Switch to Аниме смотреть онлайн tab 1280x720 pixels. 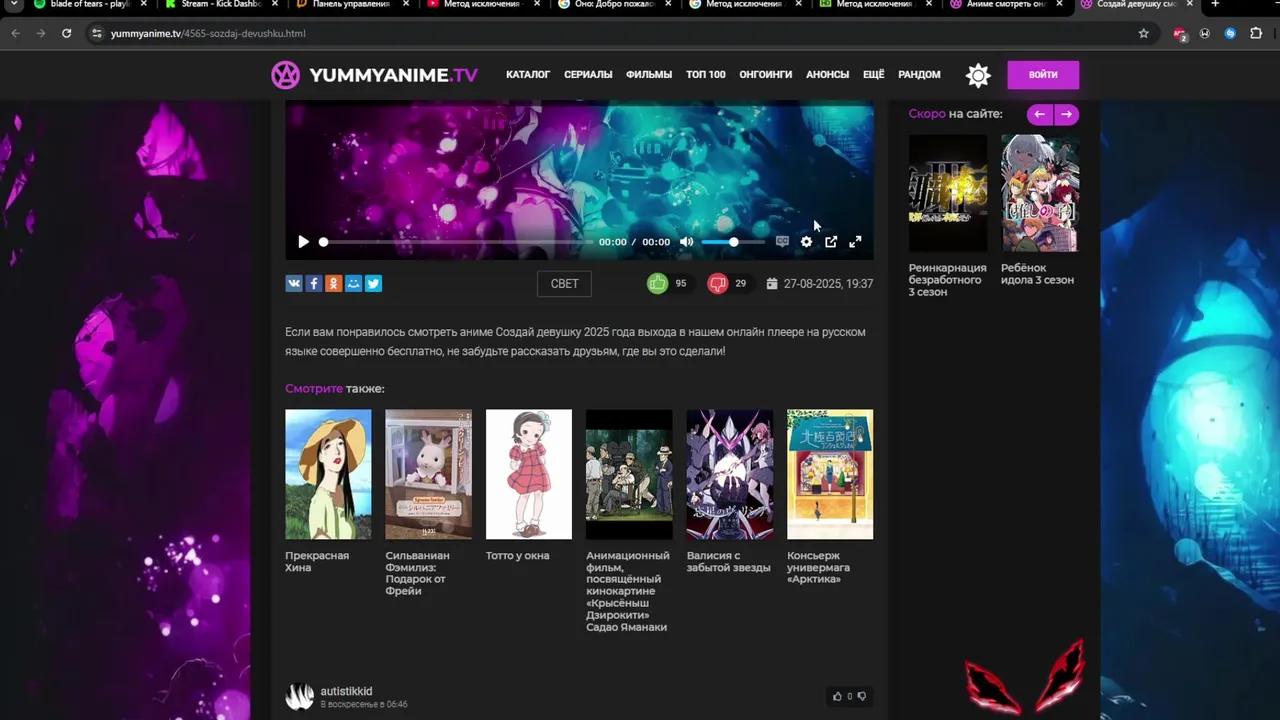coord(1005,5)
